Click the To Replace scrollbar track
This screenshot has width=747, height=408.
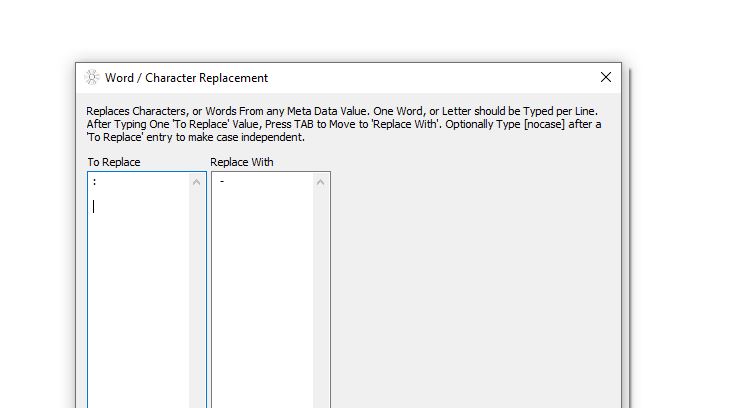click(x=196, y=300)
